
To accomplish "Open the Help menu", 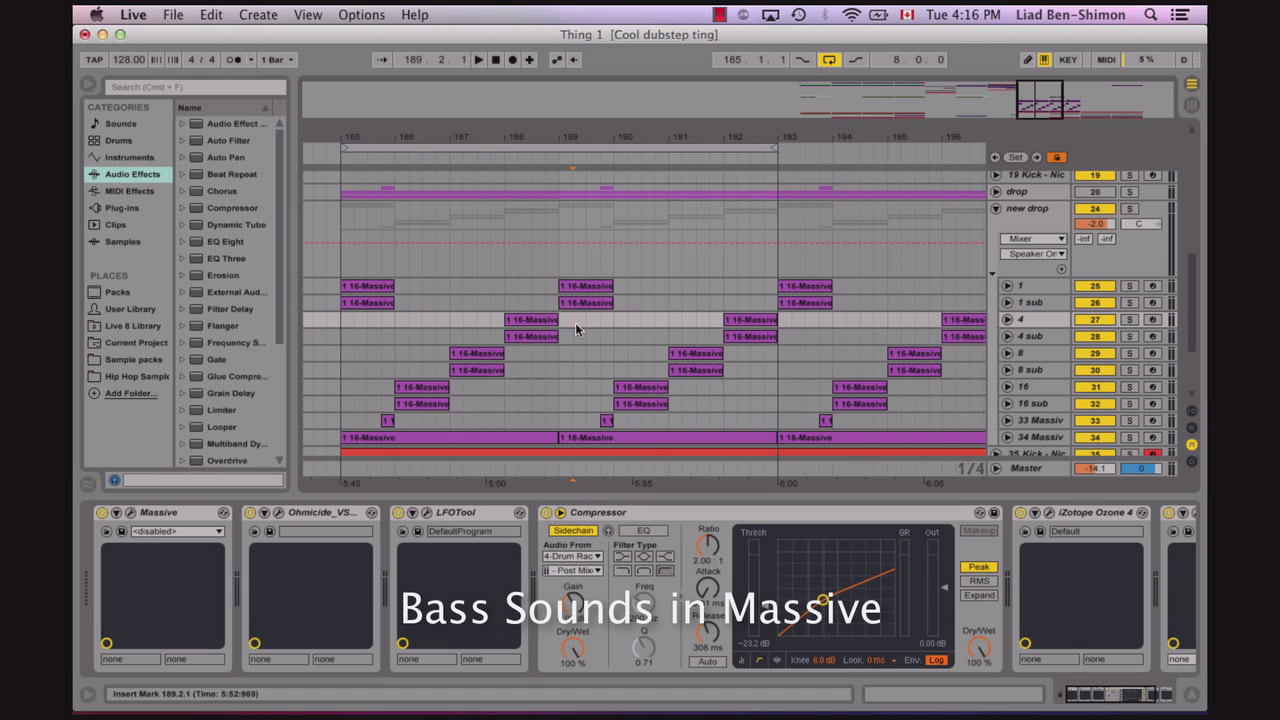I will (415, 15).
